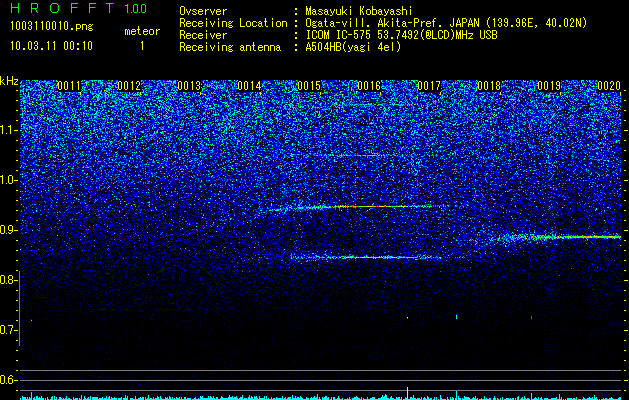
Task: Click the 0.6 kHz axis label
Action: (8, 380)
